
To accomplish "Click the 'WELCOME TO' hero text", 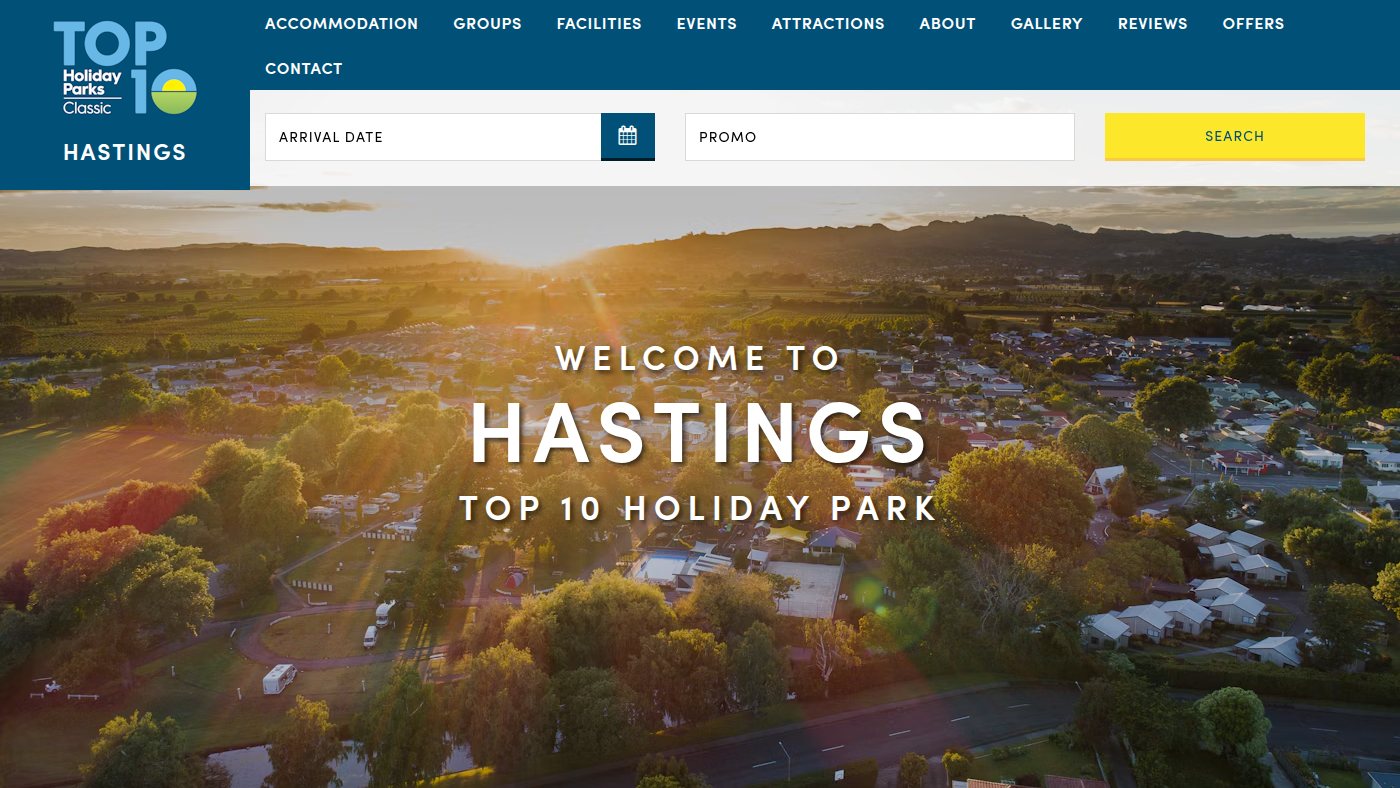I will tap(698, 358).
